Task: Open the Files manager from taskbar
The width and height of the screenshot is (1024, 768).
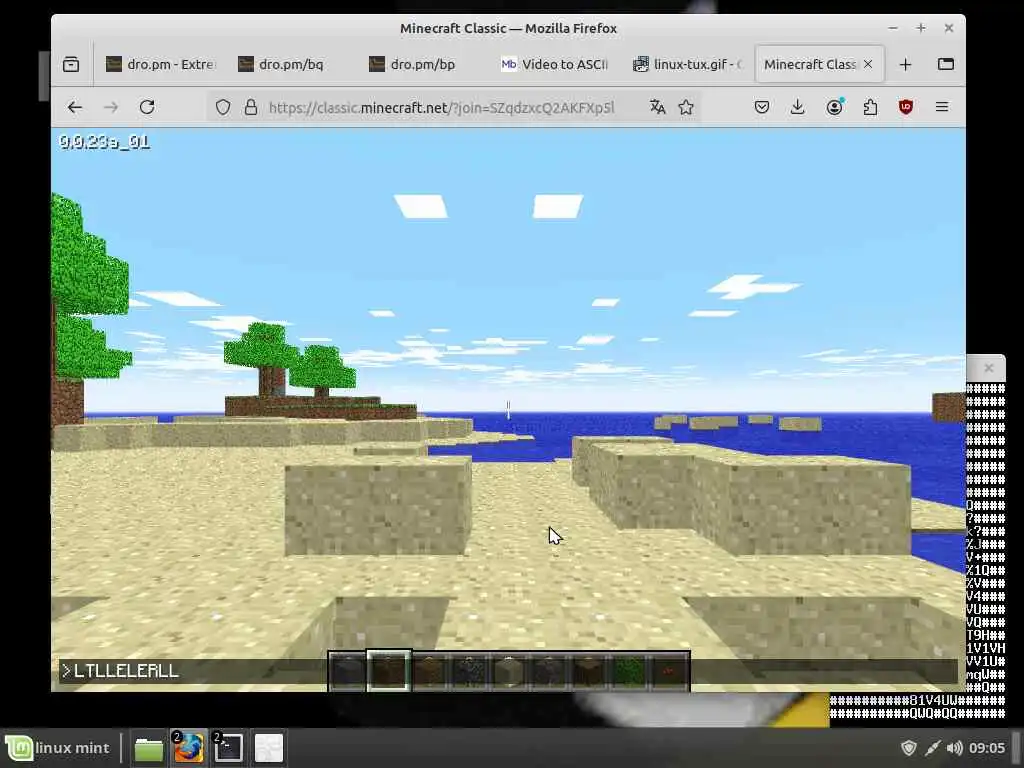Action: (149, 748)
